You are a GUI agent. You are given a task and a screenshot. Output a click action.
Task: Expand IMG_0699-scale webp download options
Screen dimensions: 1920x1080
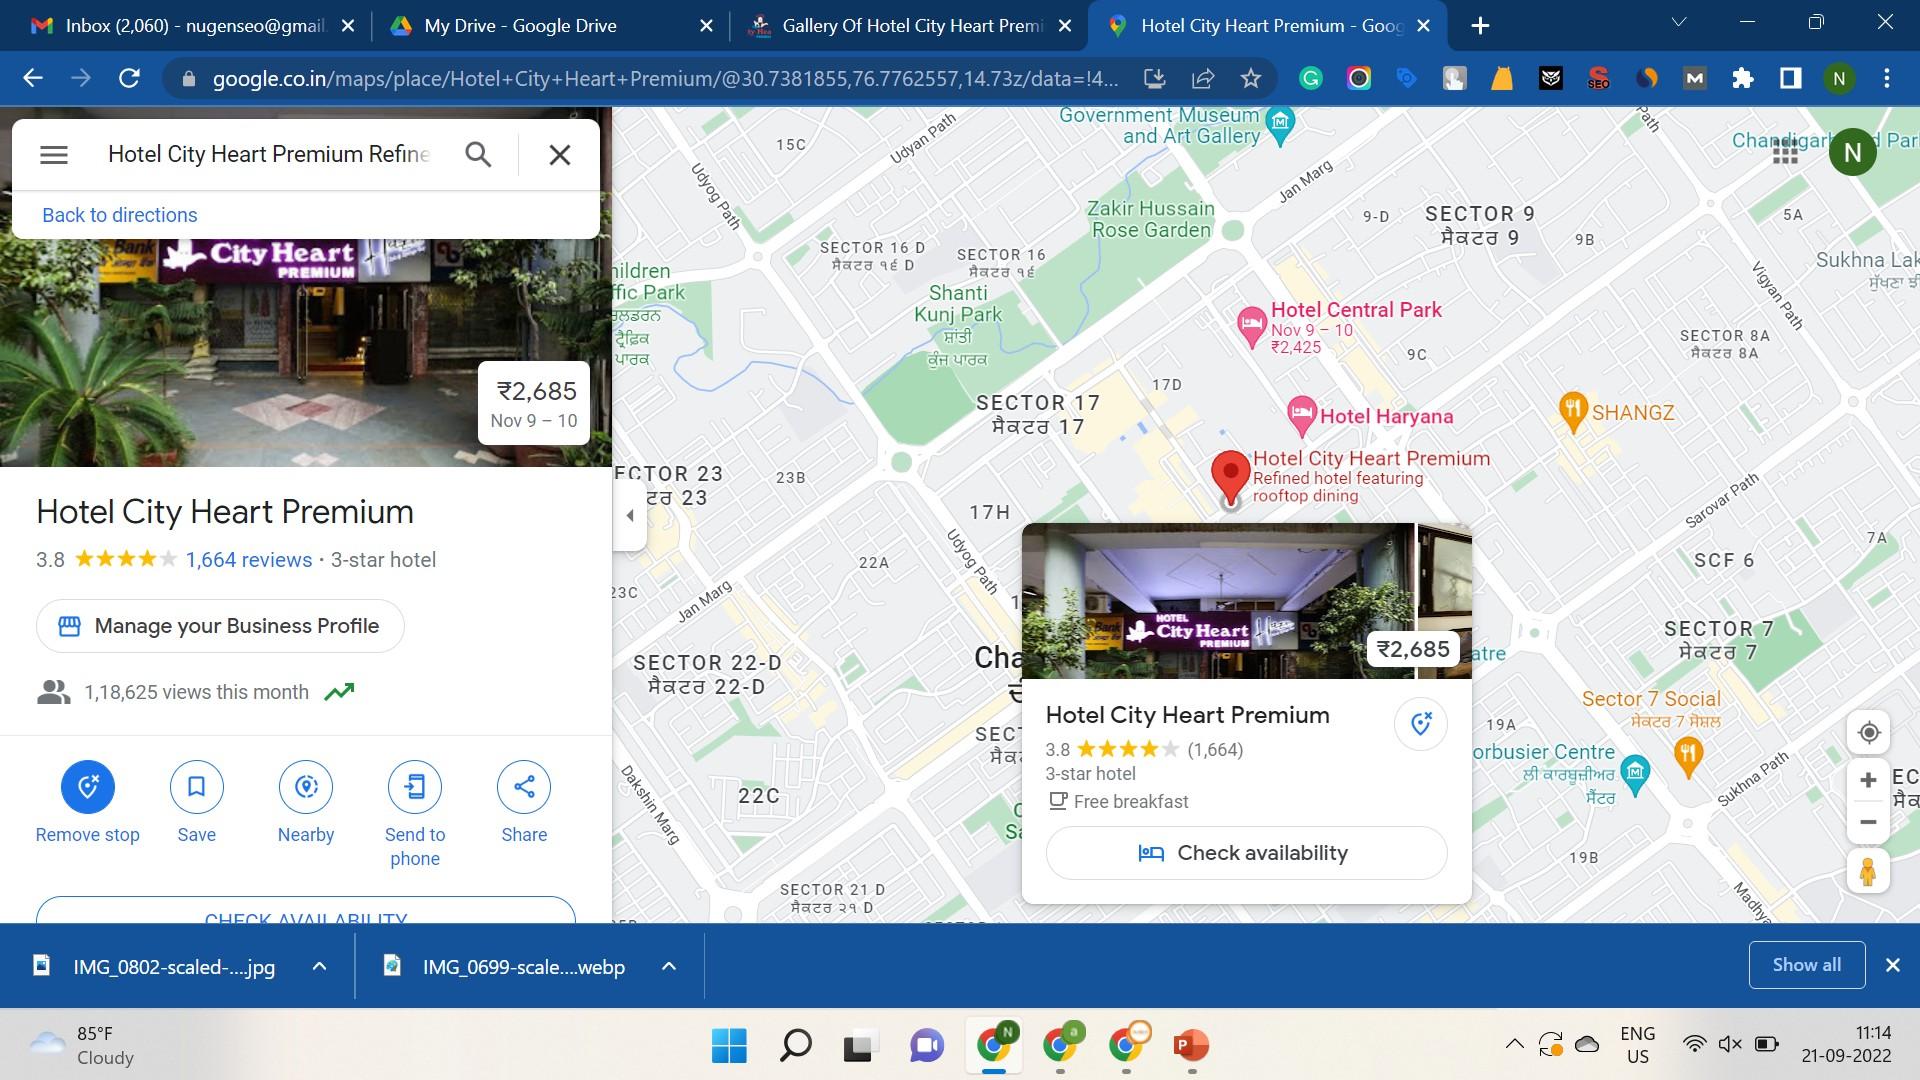tap(669, 966)
